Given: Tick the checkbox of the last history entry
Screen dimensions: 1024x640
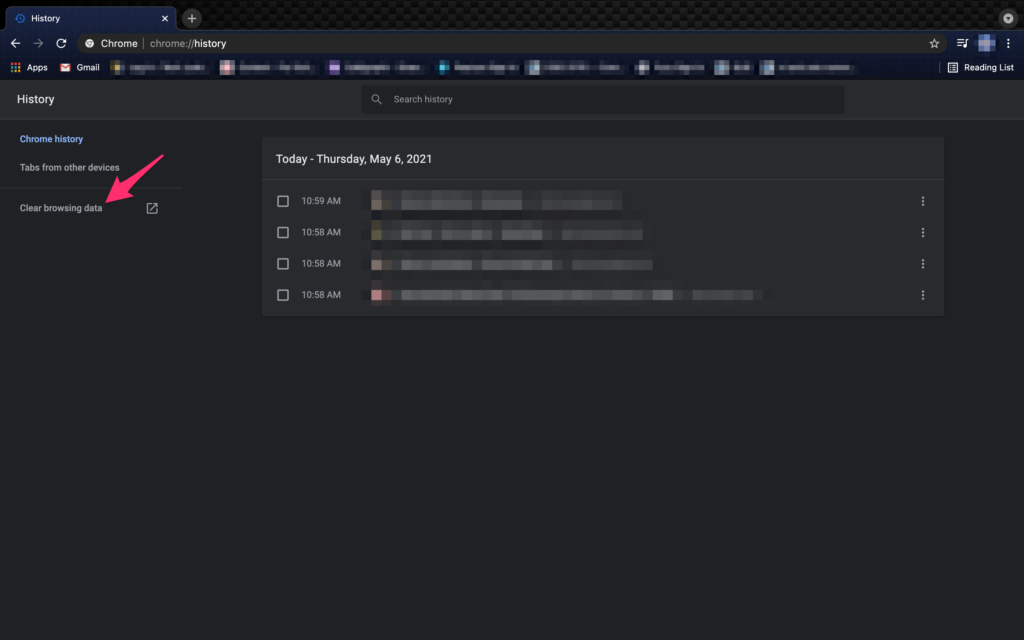Looking at the screenshot, I should [283, 295].
